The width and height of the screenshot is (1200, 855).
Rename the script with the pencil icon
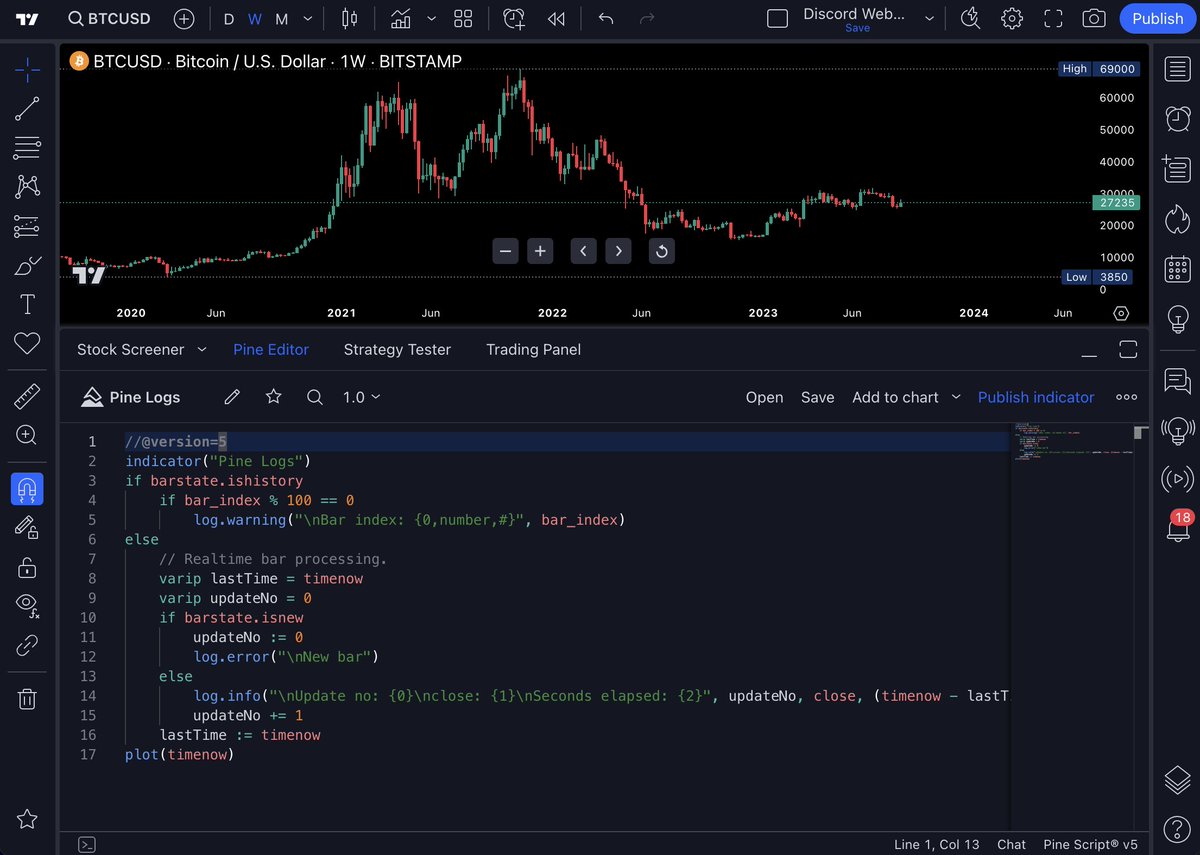[232, 397]
